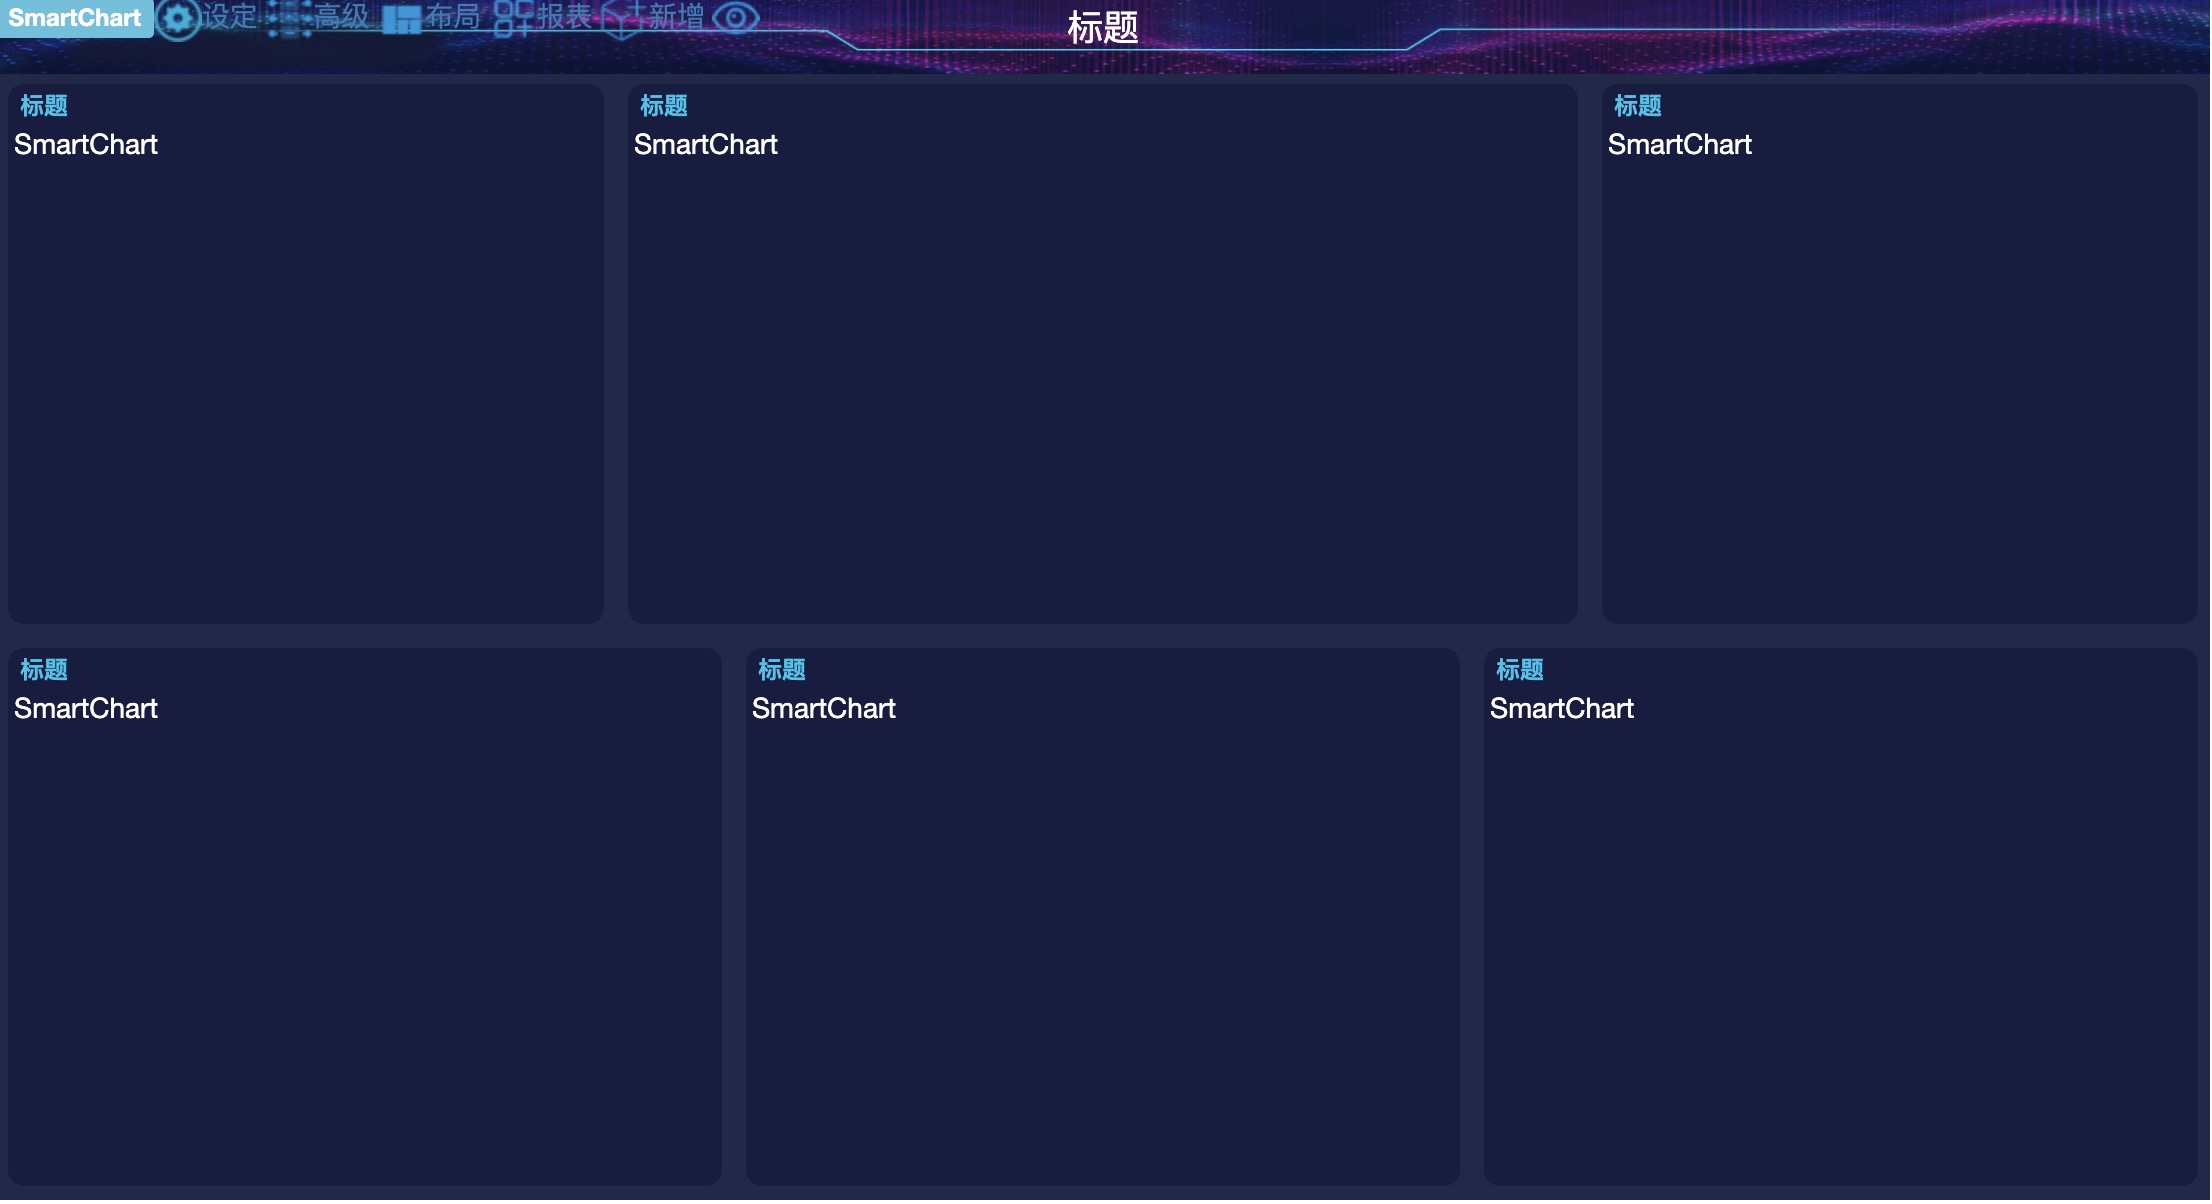The height and width of the screenshot is (1204, 2212).
Task: Click the 标题 title of bottom-center panel
Action: point(782,670)
